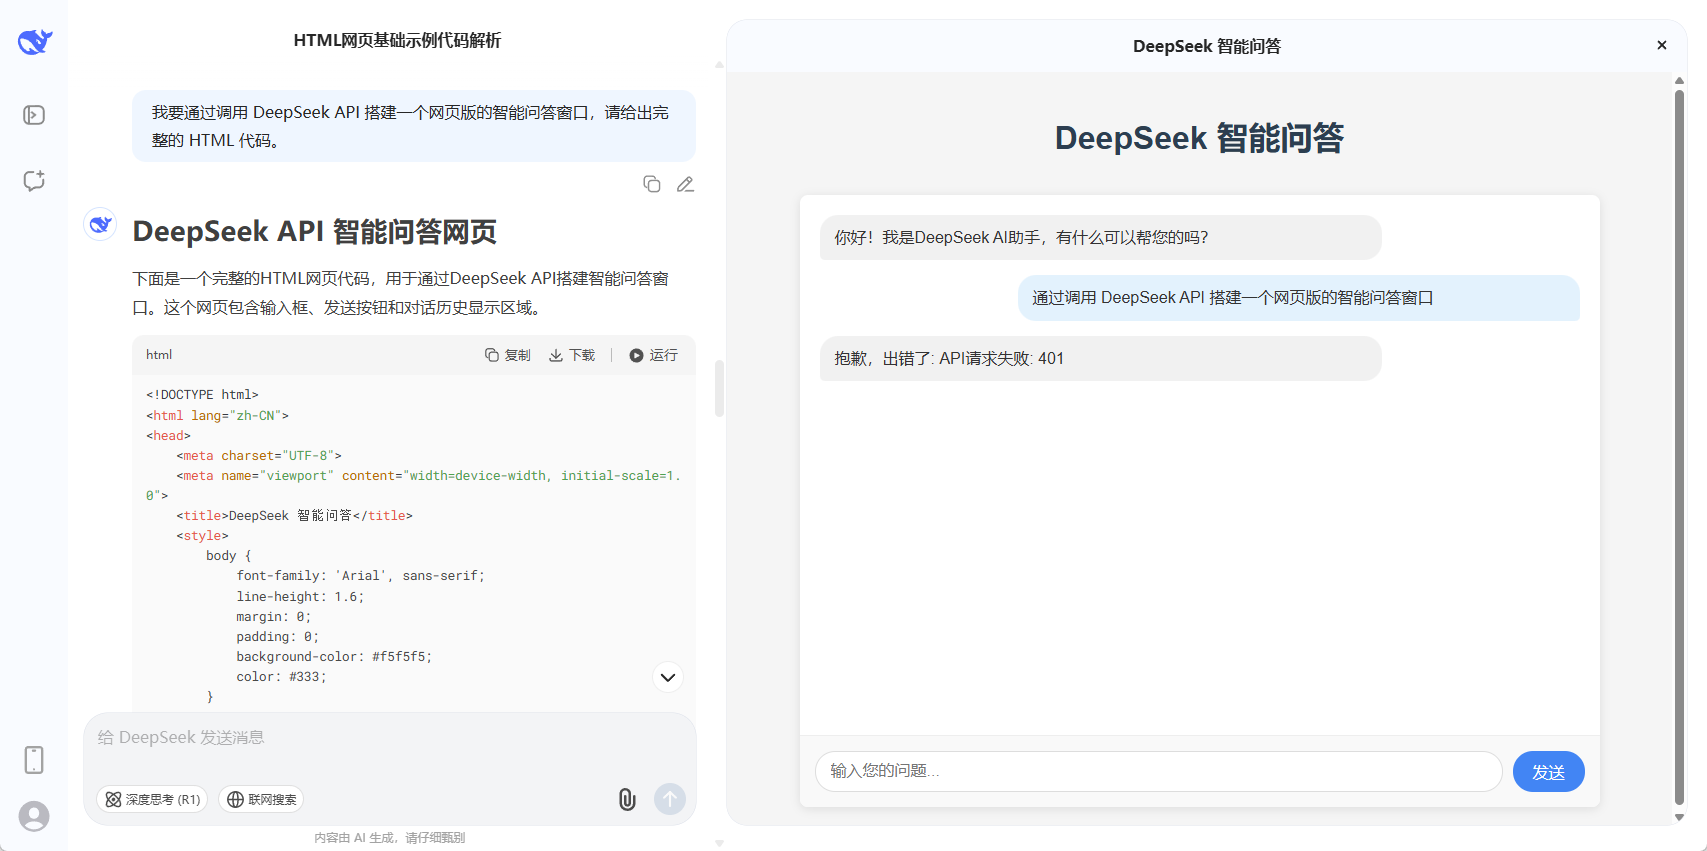Click the greeting bubble 你好！我是DeepSeek AI助手
Viewport: 1707px width, 851px height.
[1101, 238]
